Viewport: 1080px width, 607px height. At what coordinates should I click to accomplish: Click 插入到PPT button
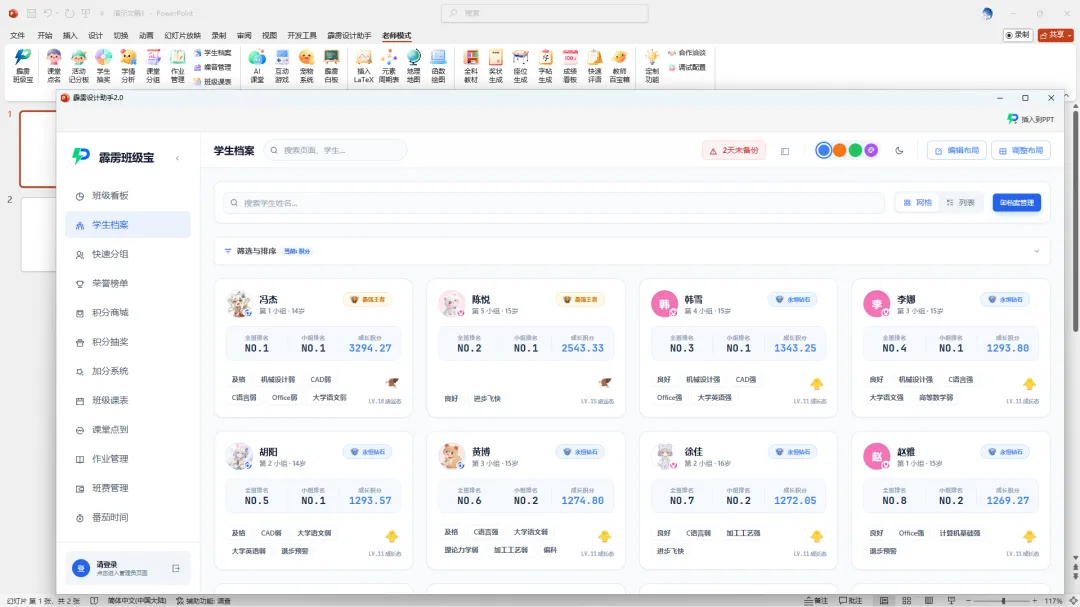[x=1030, y=119]
